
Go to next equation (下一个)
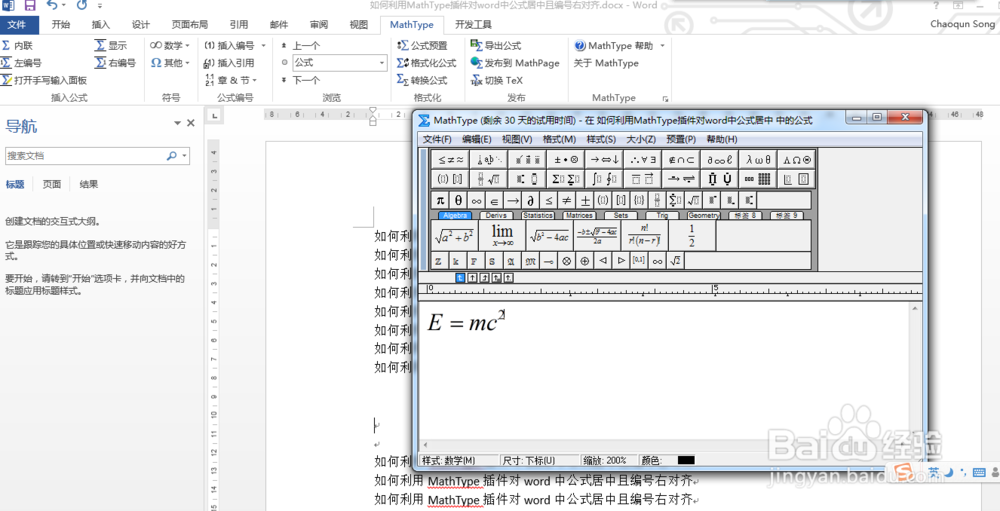(301, 80)
